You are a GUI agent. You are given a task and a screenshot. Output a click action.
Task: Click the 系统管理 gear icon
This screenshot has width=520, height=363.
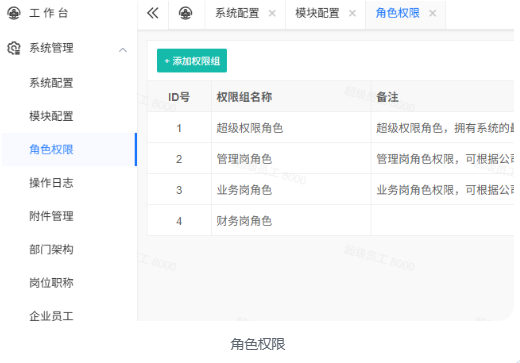click(14, 48)
